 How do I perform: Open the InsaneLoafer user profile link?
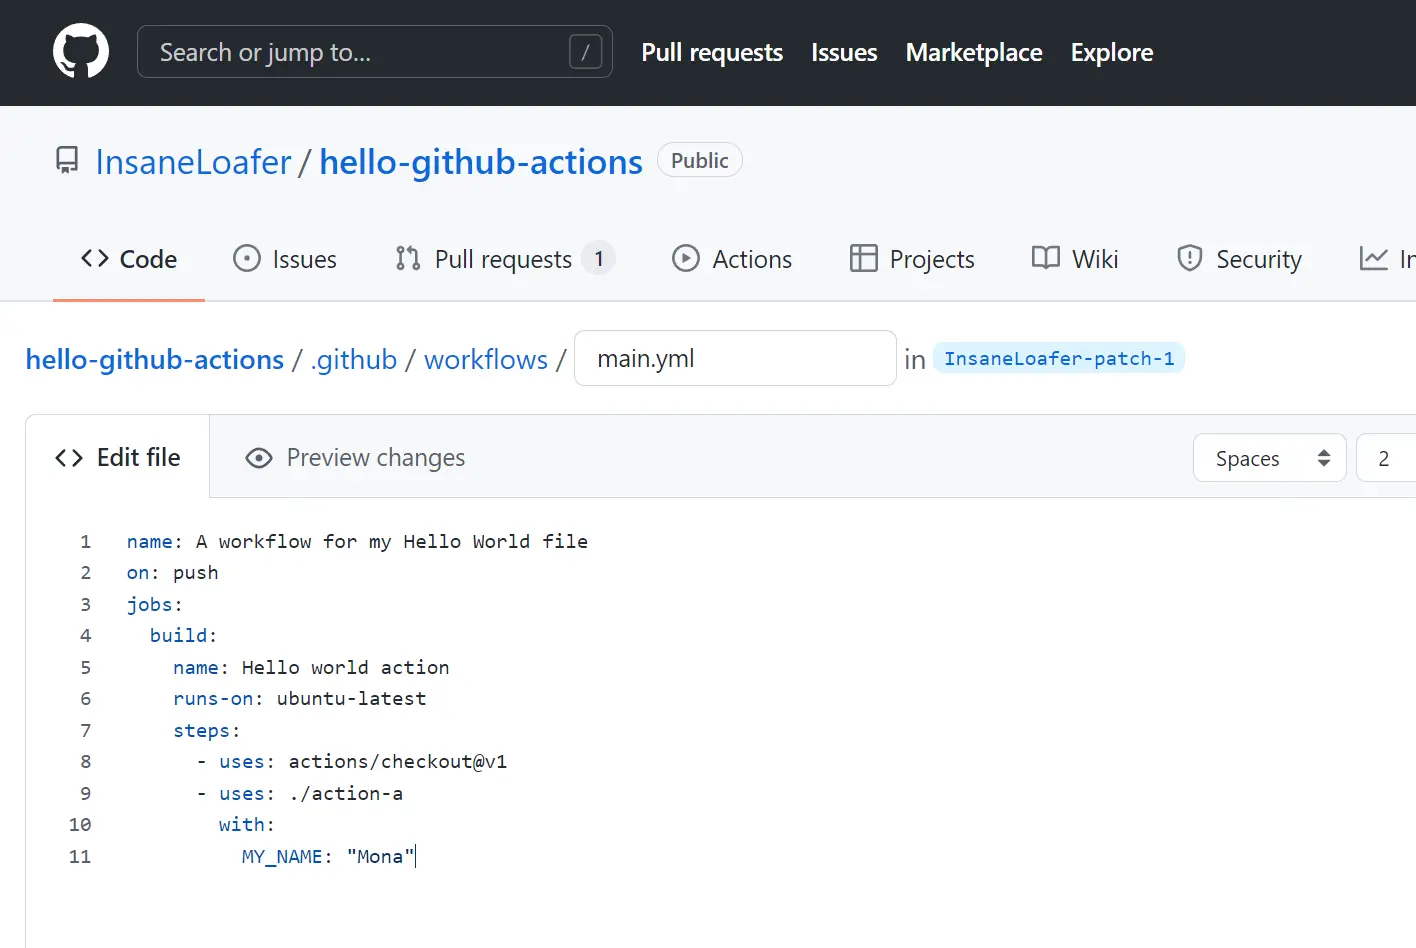click(193, 162)
